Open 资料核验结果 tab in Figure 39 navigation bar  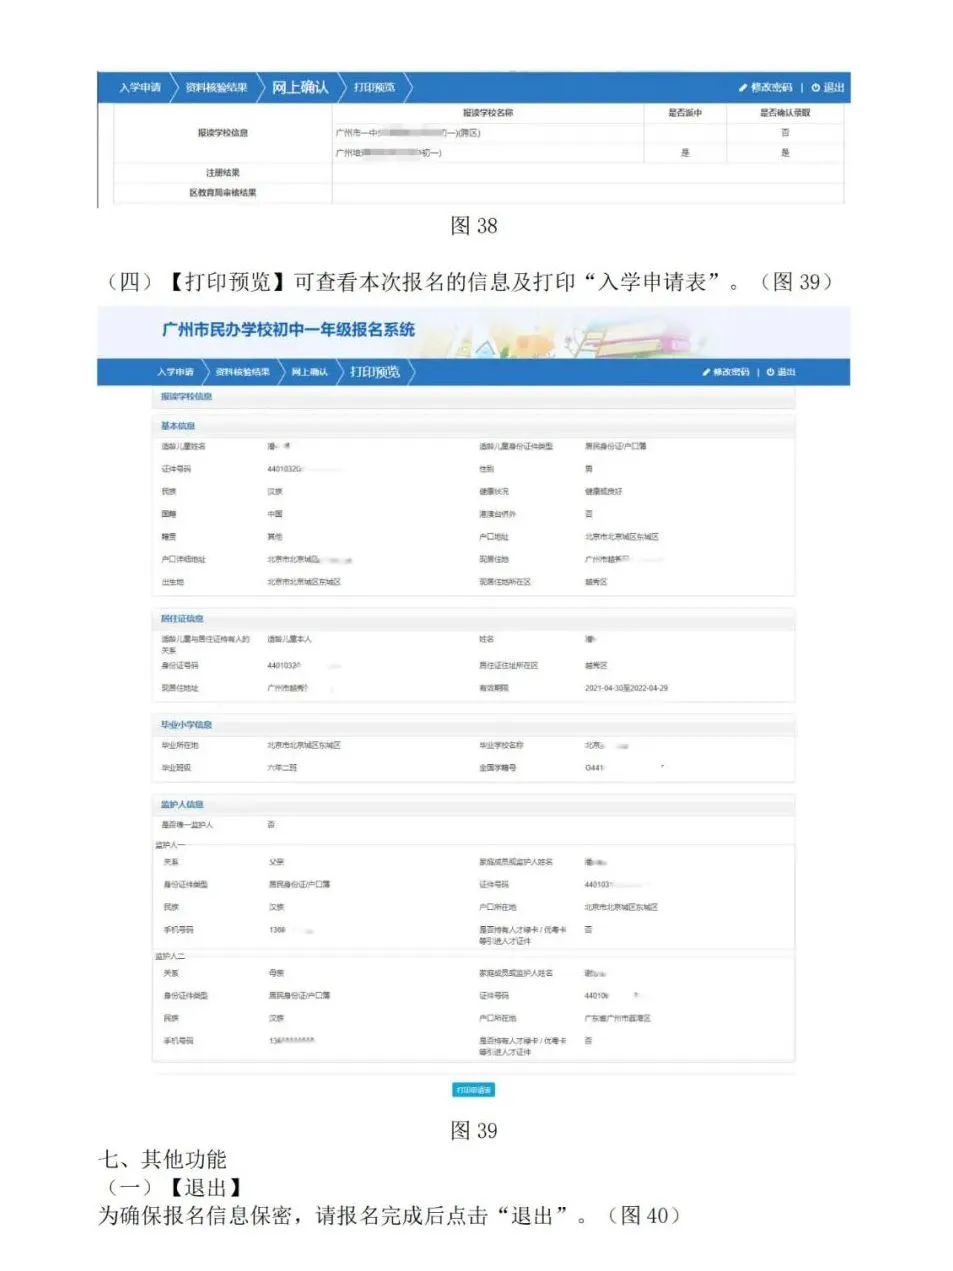tap(243, 372)
